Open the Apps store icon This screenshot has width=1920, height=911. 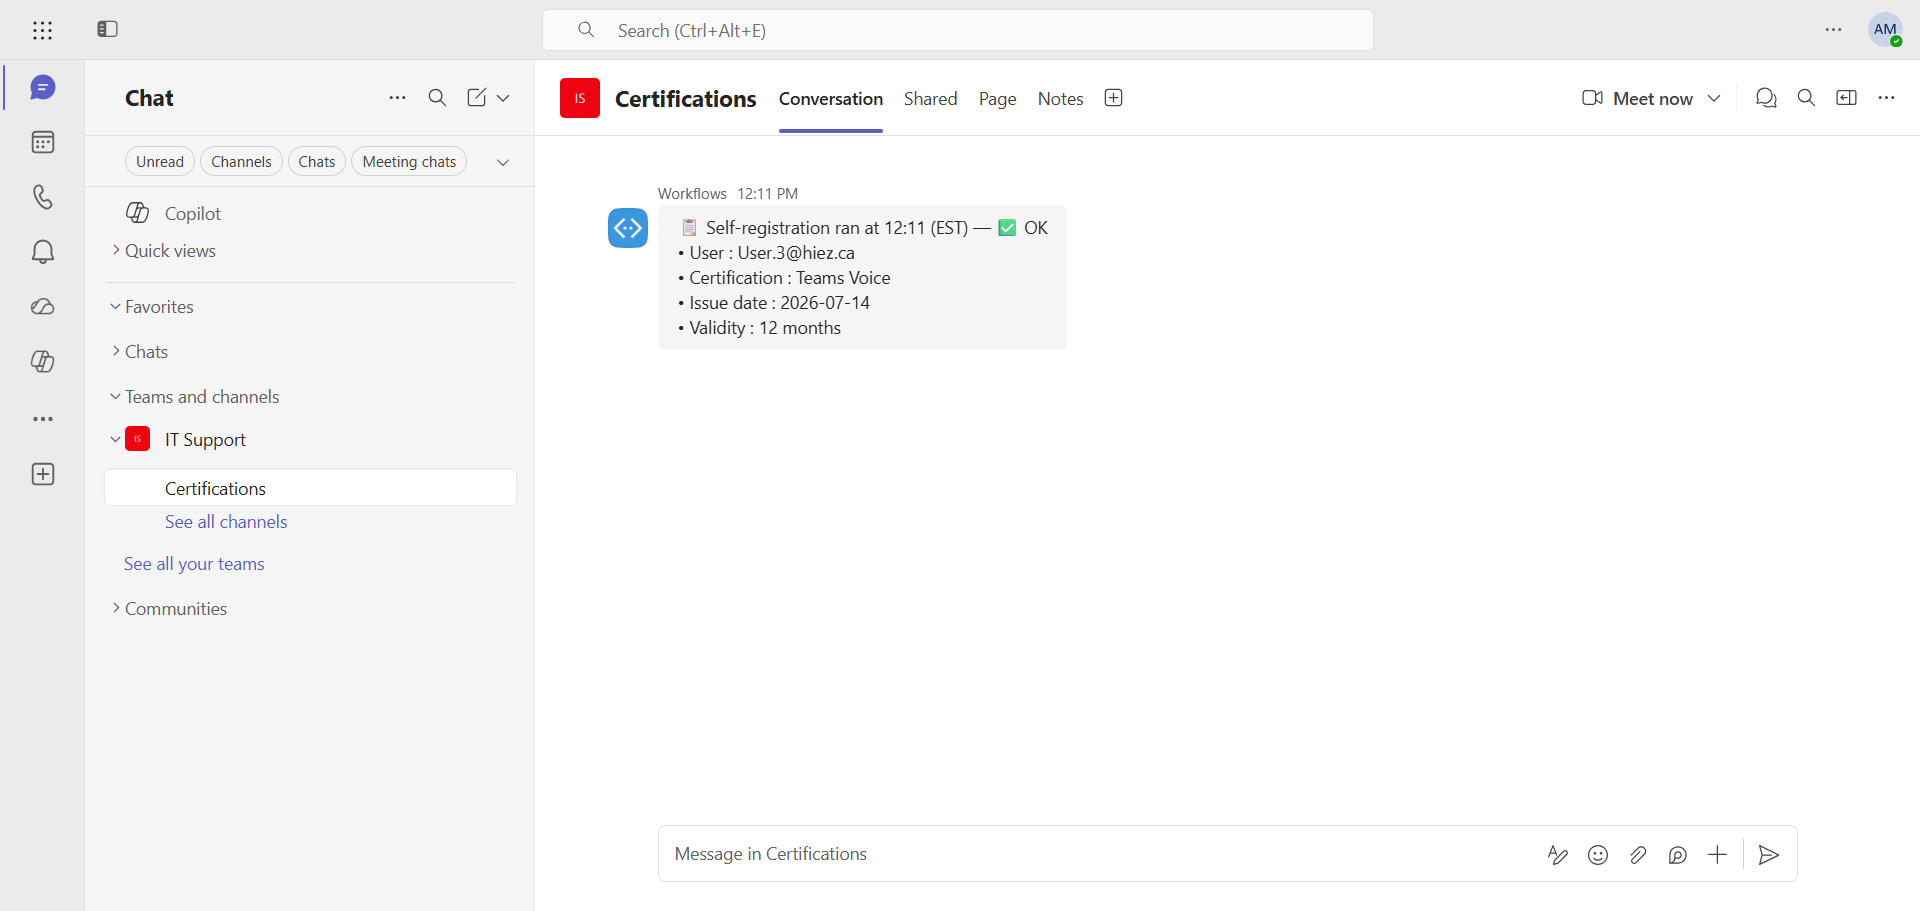43,474
